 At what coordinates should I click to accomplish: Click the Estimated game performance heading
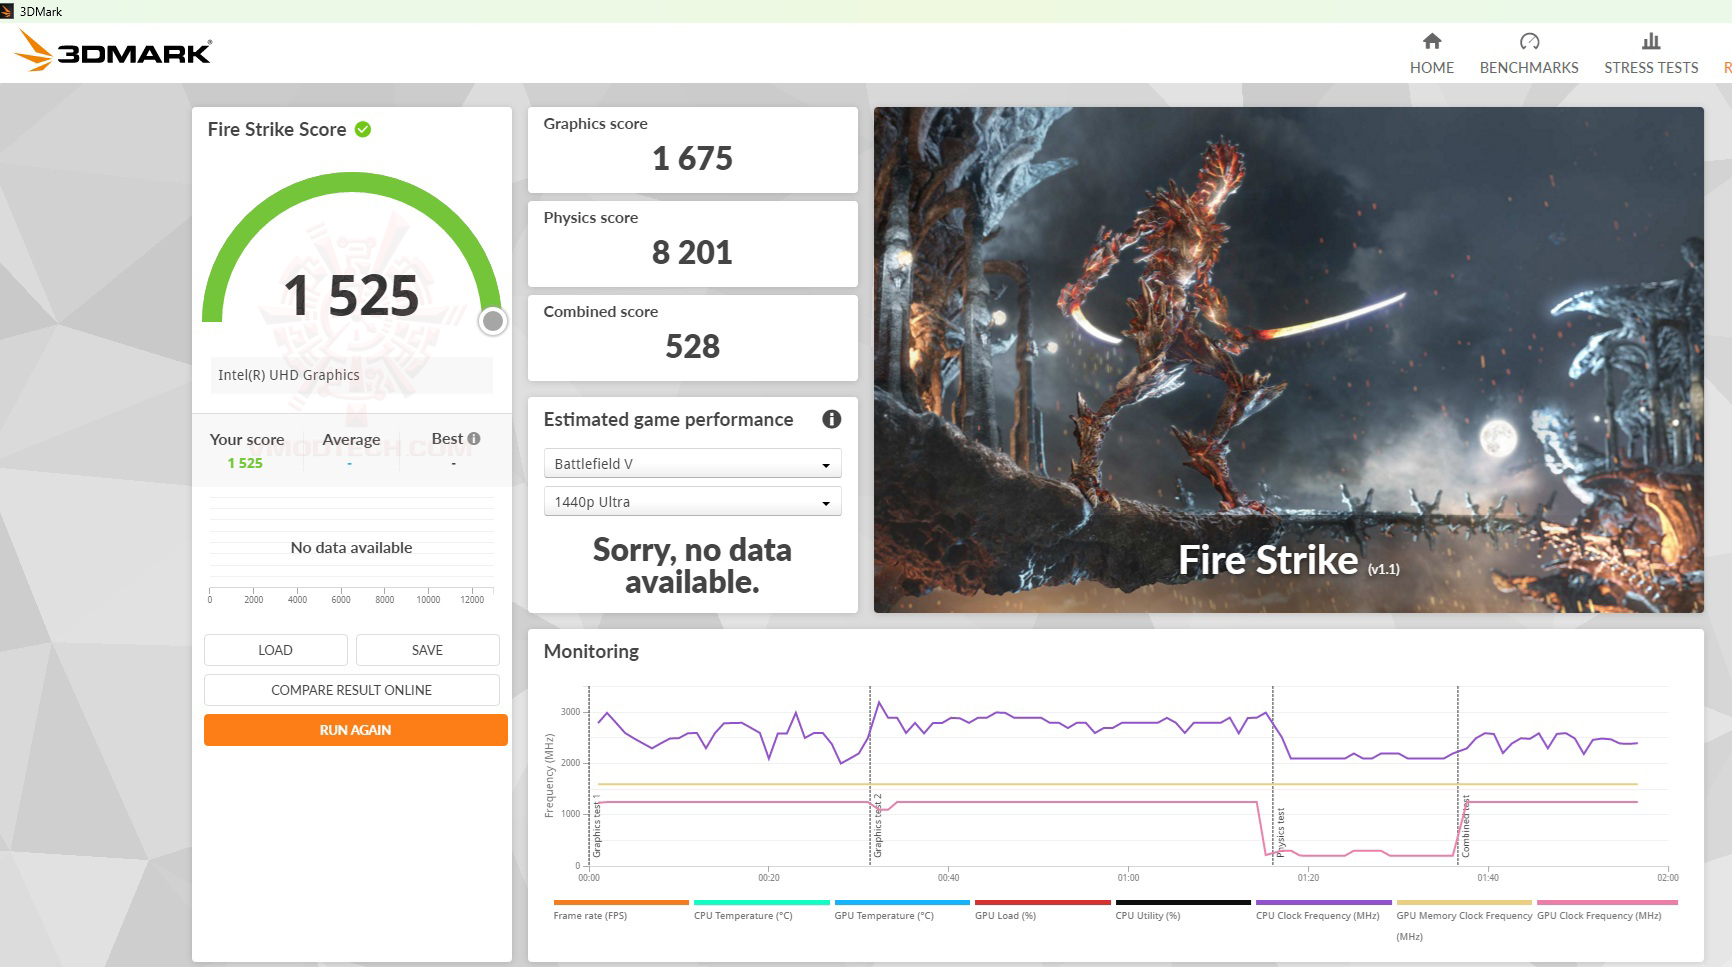(668, 419)
